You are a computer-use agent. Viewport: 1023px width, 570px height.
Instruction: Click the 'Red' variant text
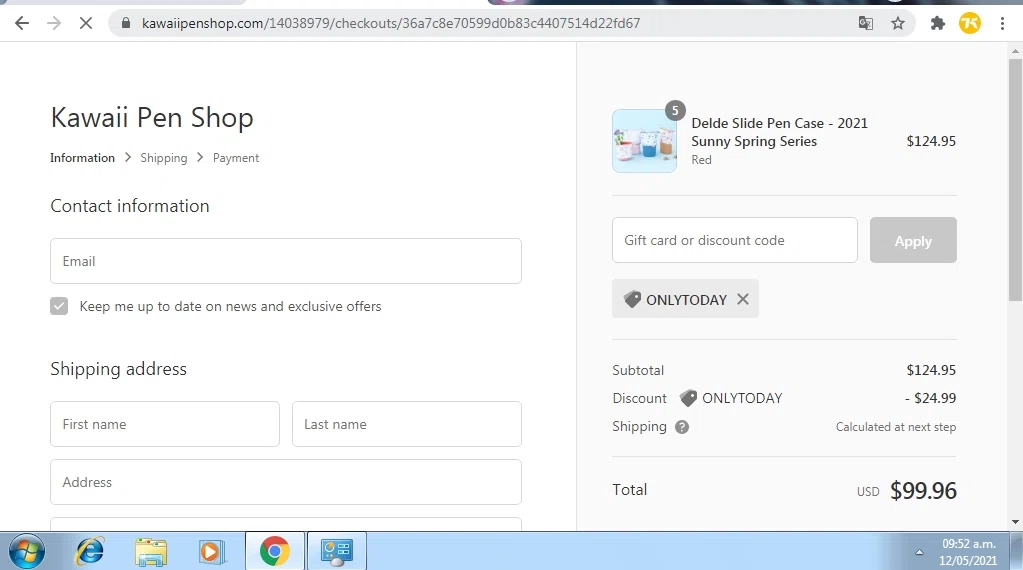click(701, 160)
